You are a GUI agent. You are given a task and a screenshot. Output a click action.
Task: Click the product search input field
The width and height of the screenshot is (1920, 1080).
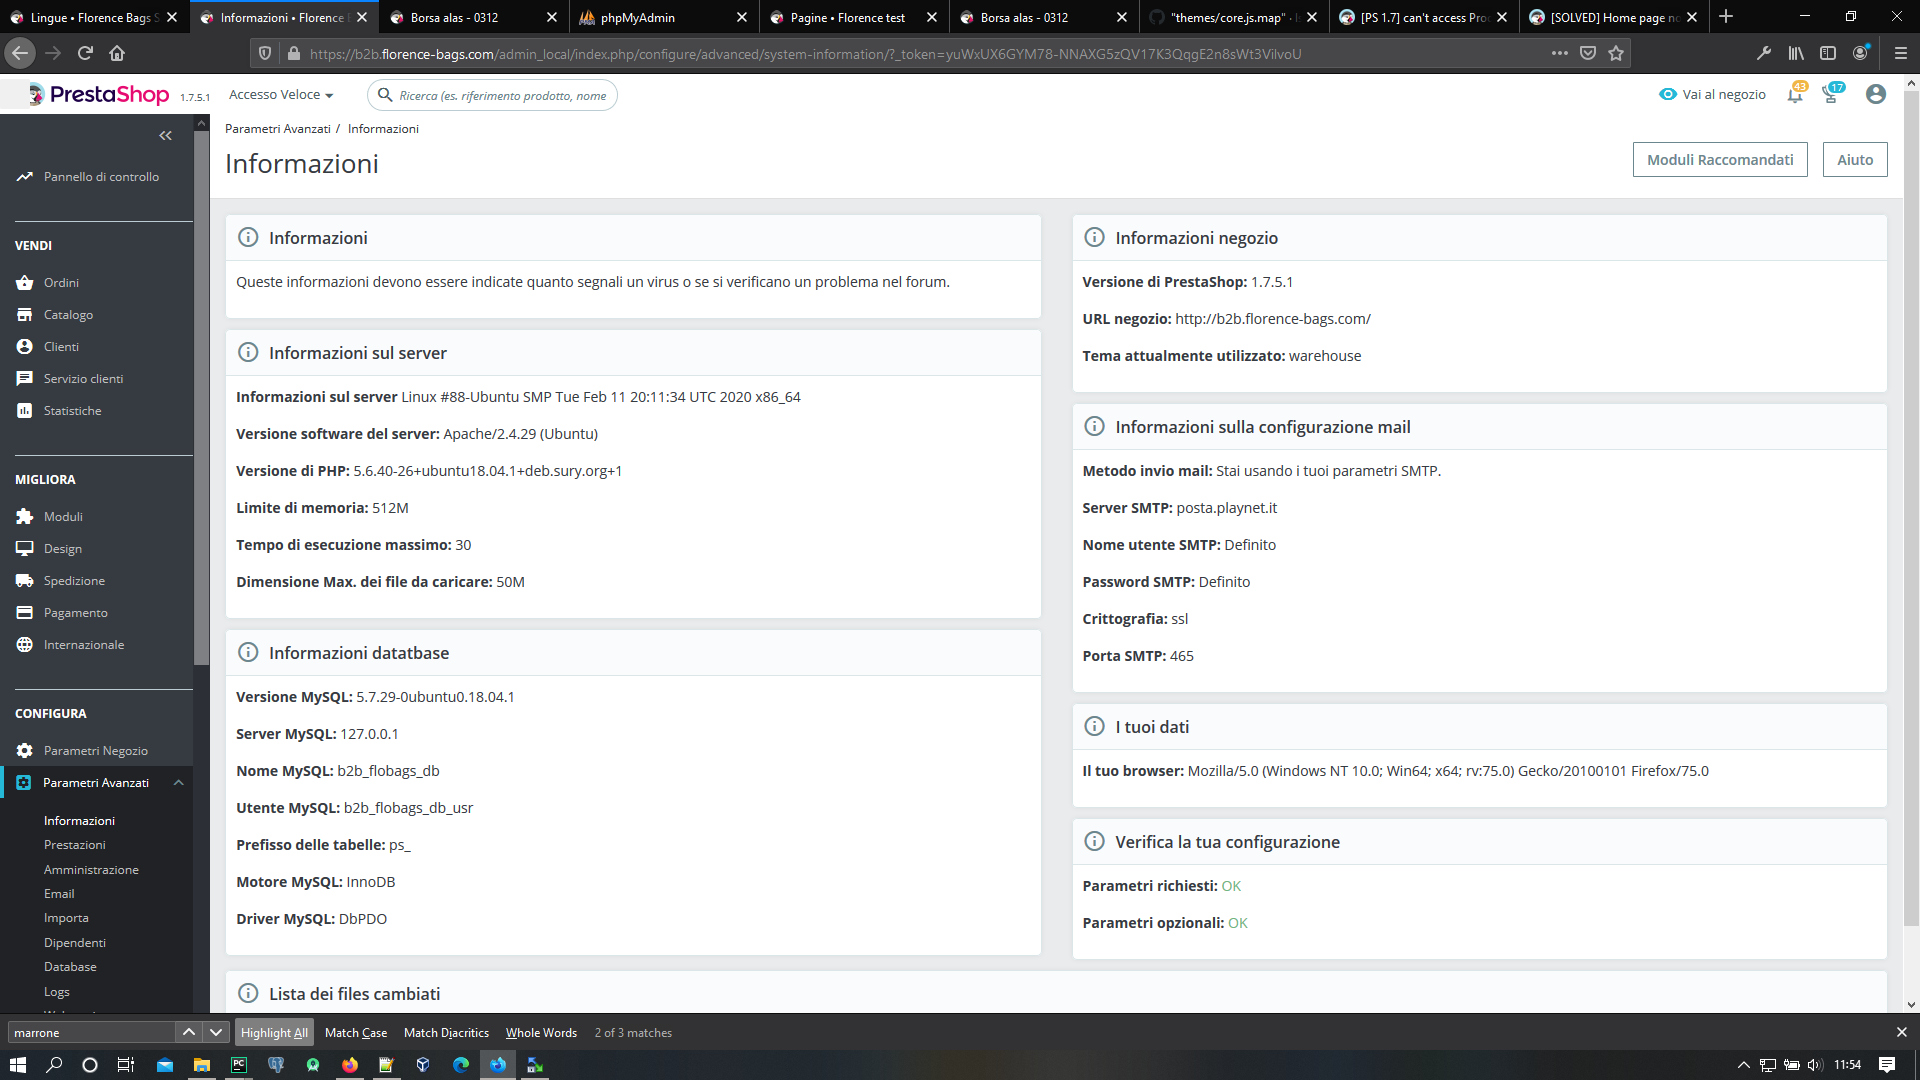pos(503,96)
